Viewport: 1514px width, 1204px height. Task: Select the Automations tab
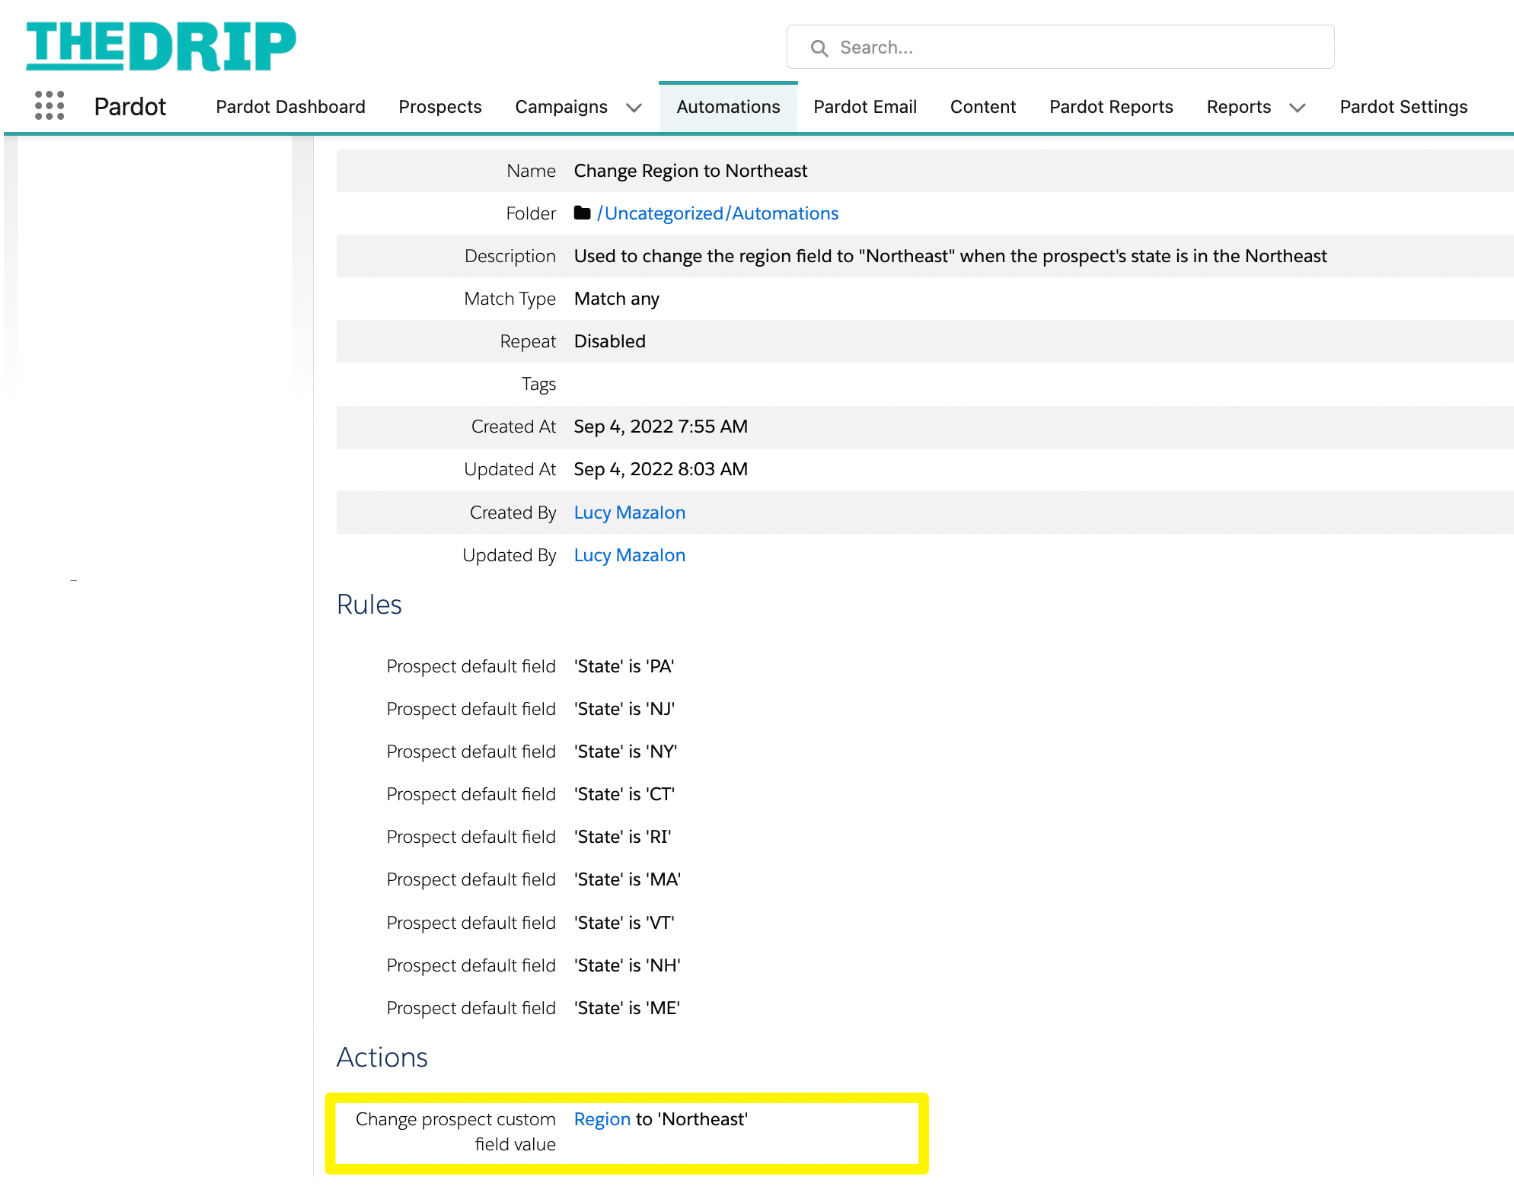(728, 107)
